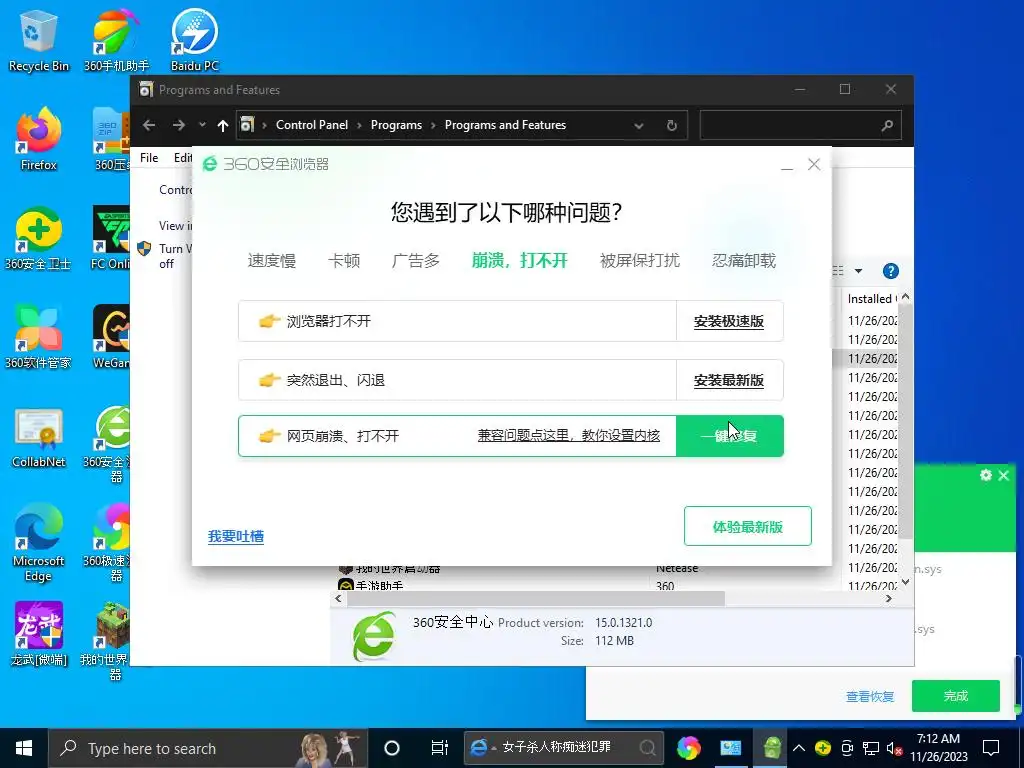Click Programs breadcrumb in address bar
The height and width of the screenshot is (768, 1024).
pyautogui.click(x=396, y=125)
